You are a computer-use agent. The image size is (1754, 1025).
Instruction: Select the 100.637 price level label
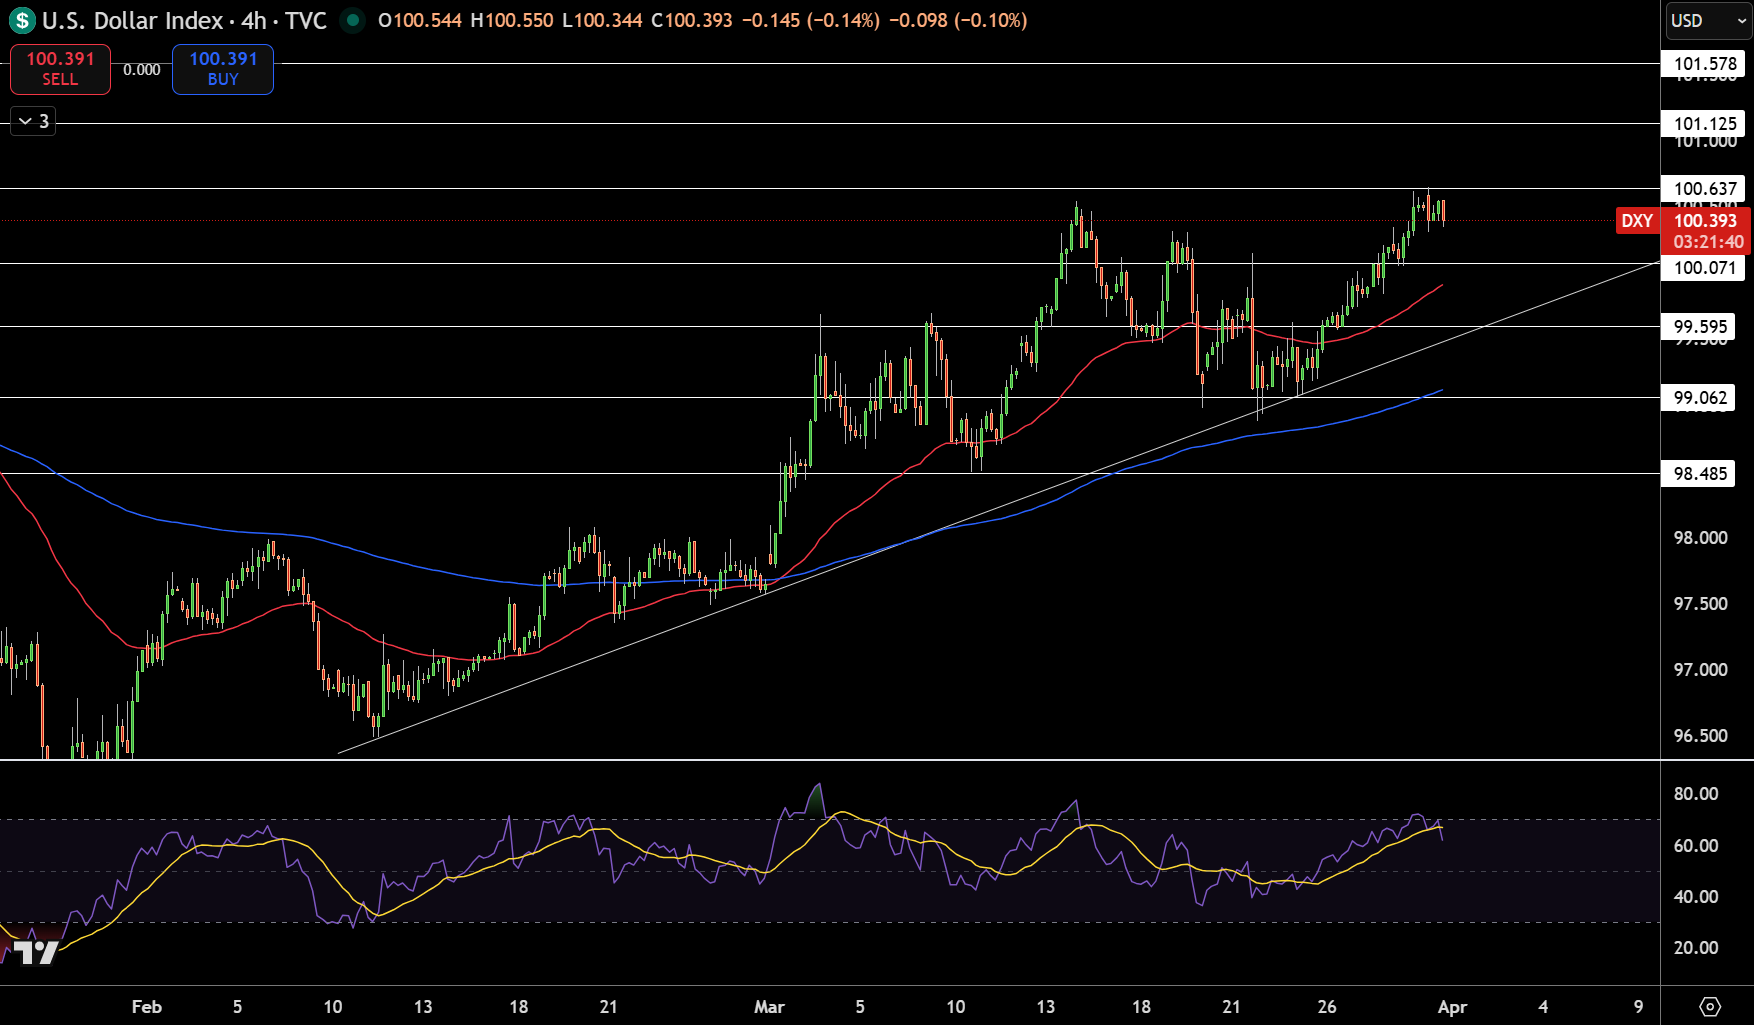(x=1704, y=189)
